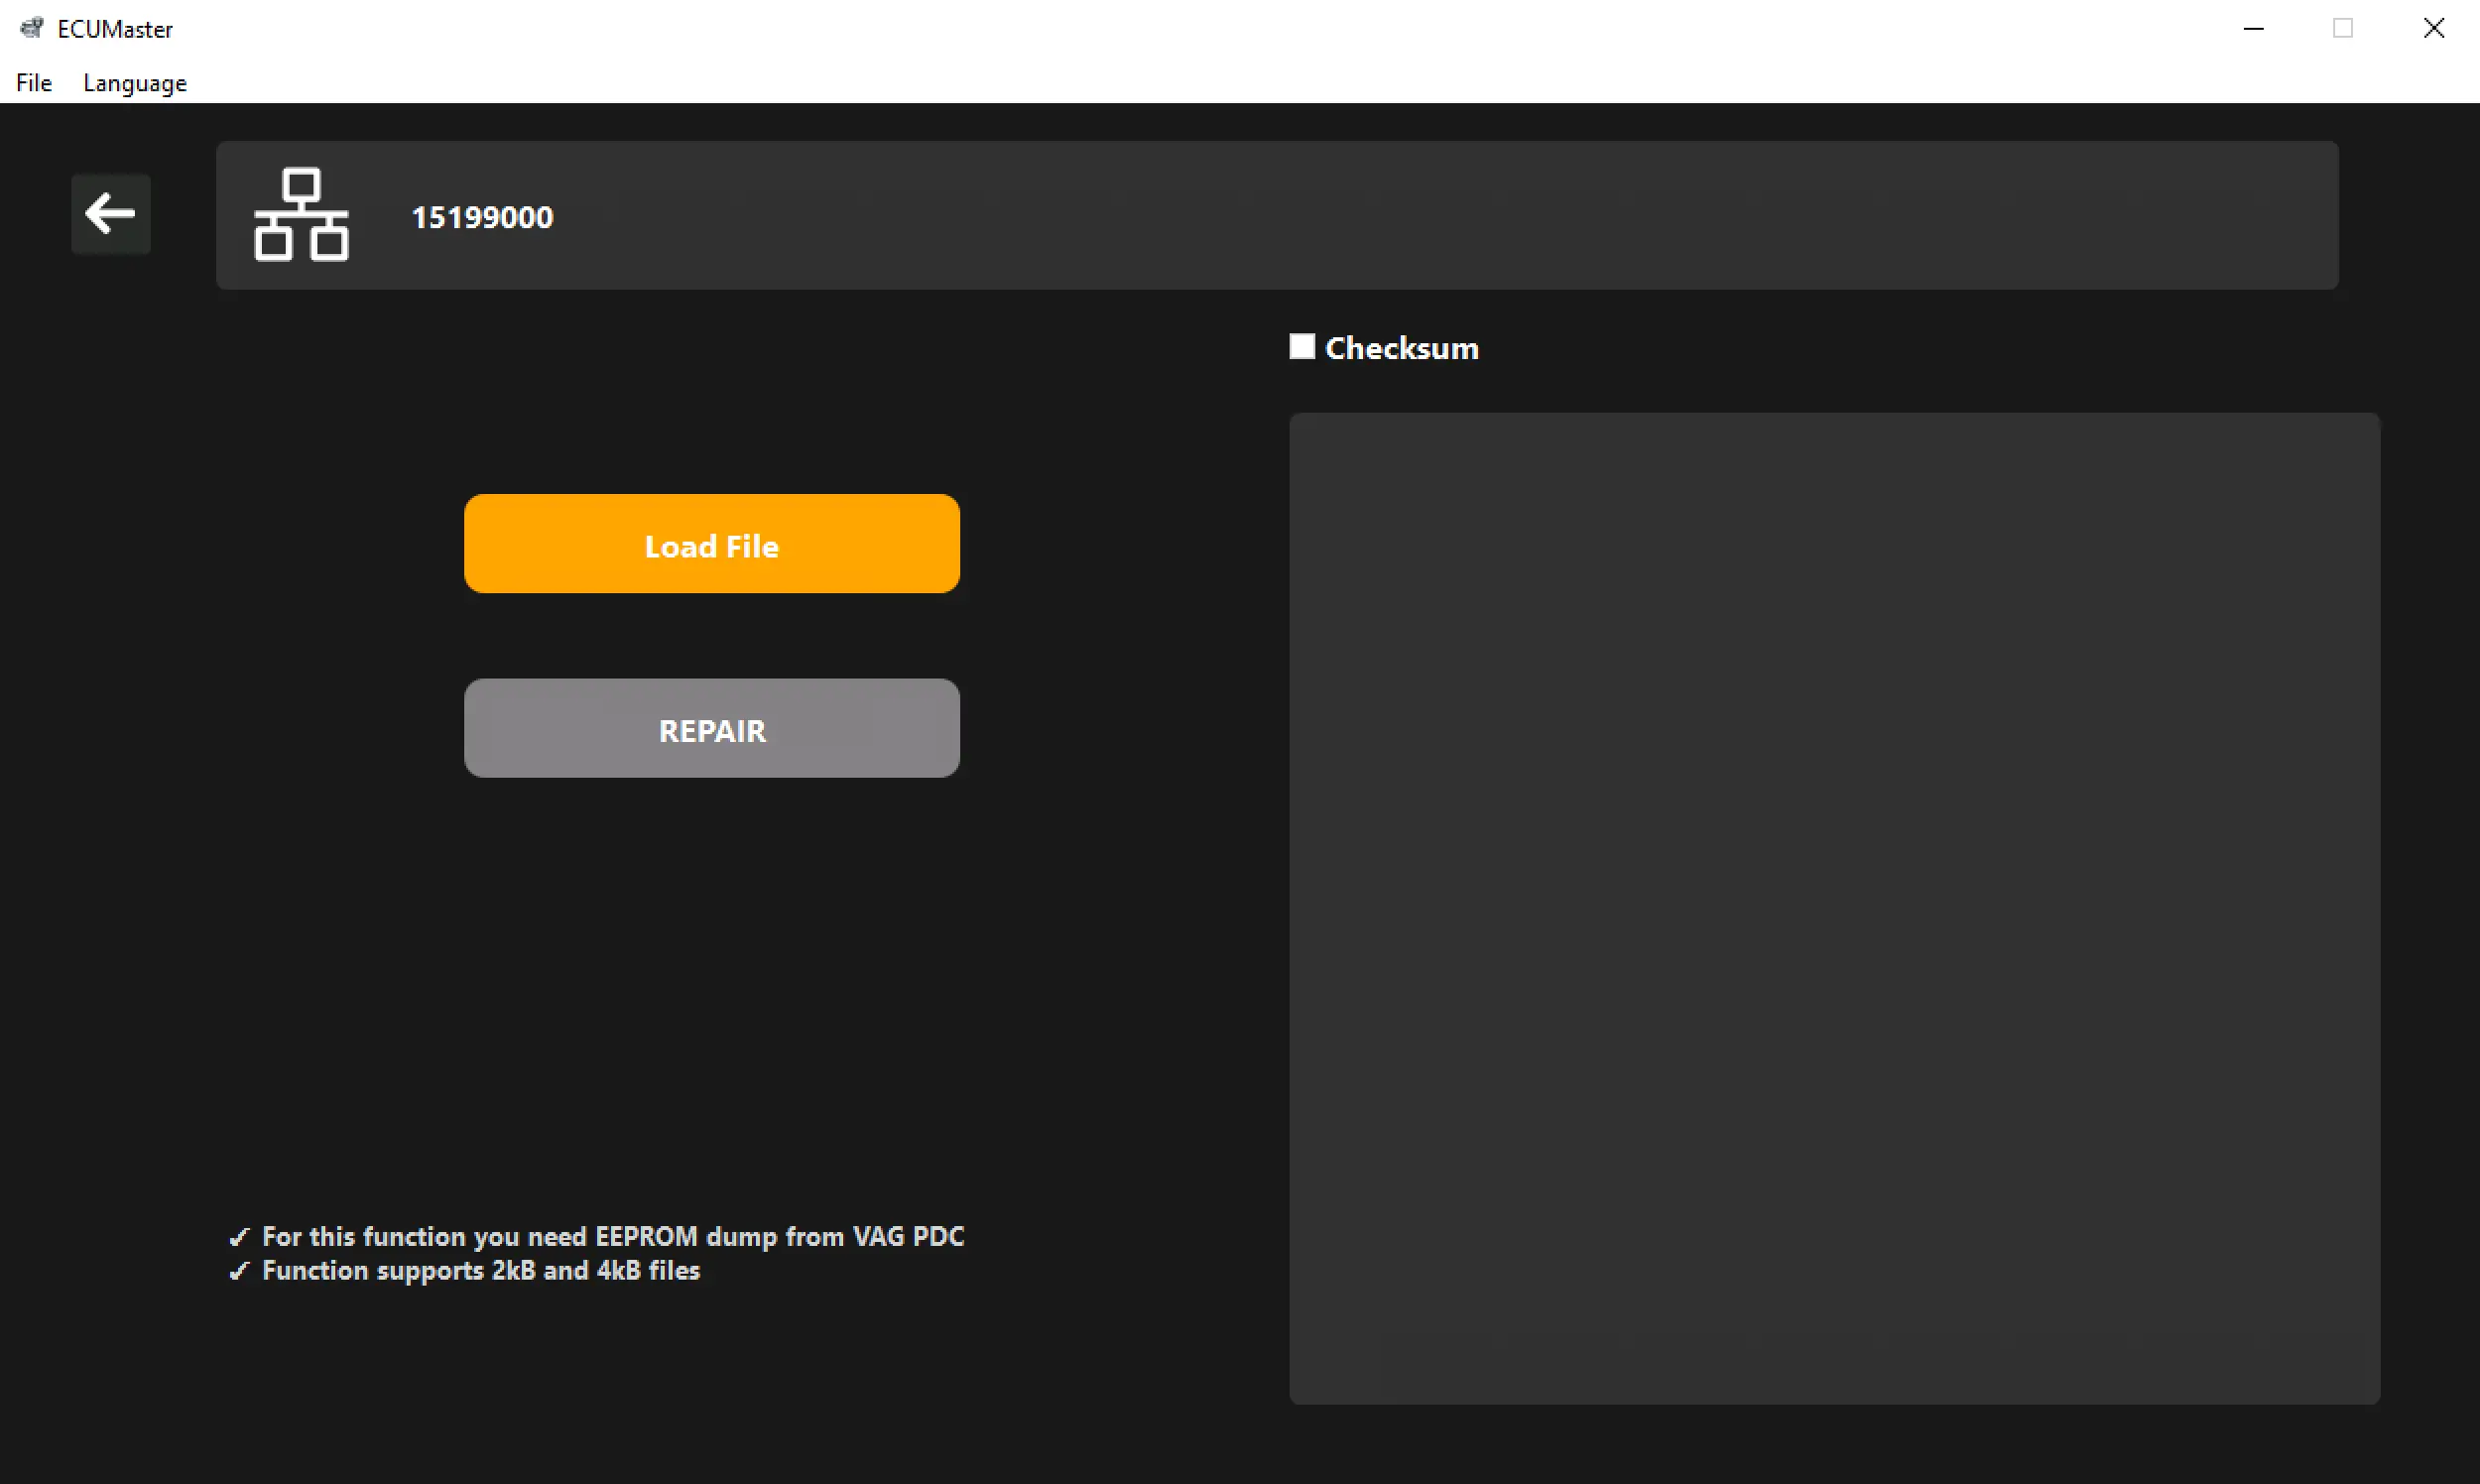Click the EEPROM dump from VAG PDC note
This screenshot has width=2480, height=1484.
click(612, 1237)
